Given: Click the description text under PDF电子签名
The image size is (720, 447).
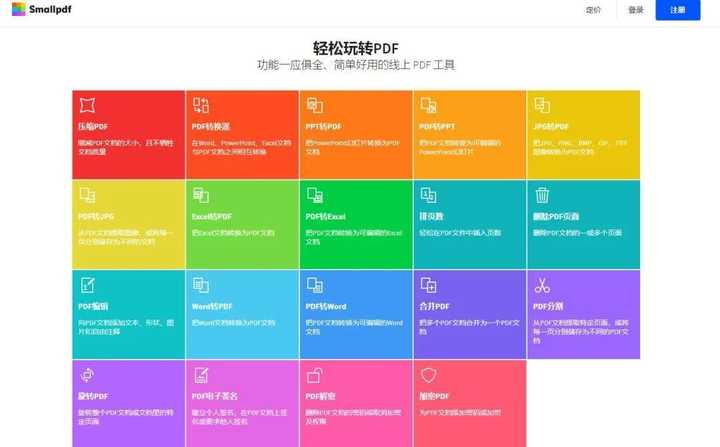Looking at the screenshot, I should pos(240,417).
